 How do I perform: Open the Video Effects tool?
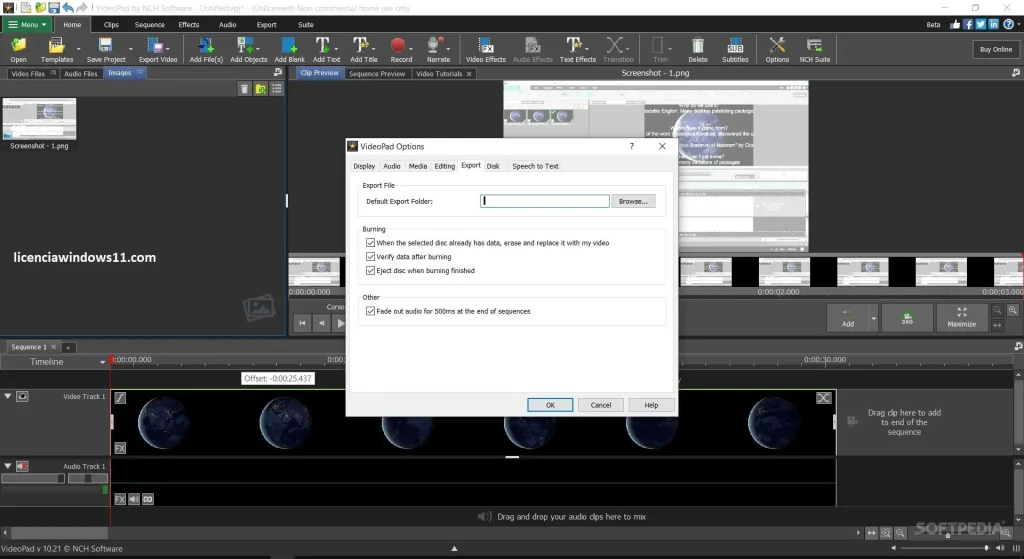tap(485, 50)
